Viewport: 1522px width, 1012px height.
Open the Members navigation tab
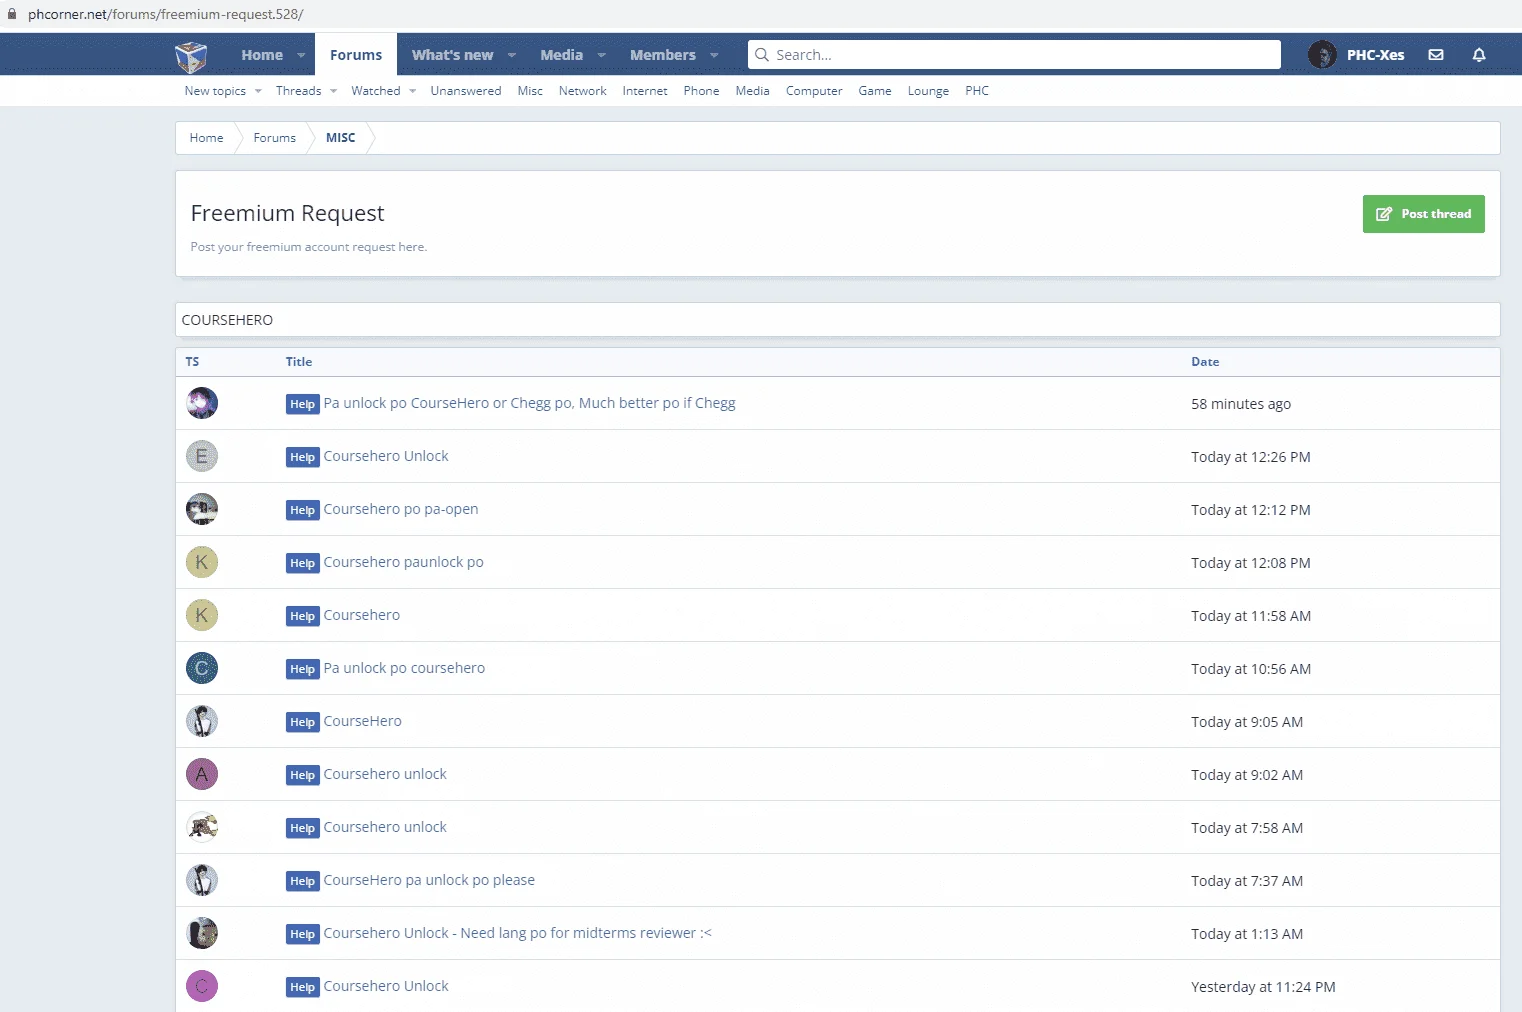[x=663, y=55]
